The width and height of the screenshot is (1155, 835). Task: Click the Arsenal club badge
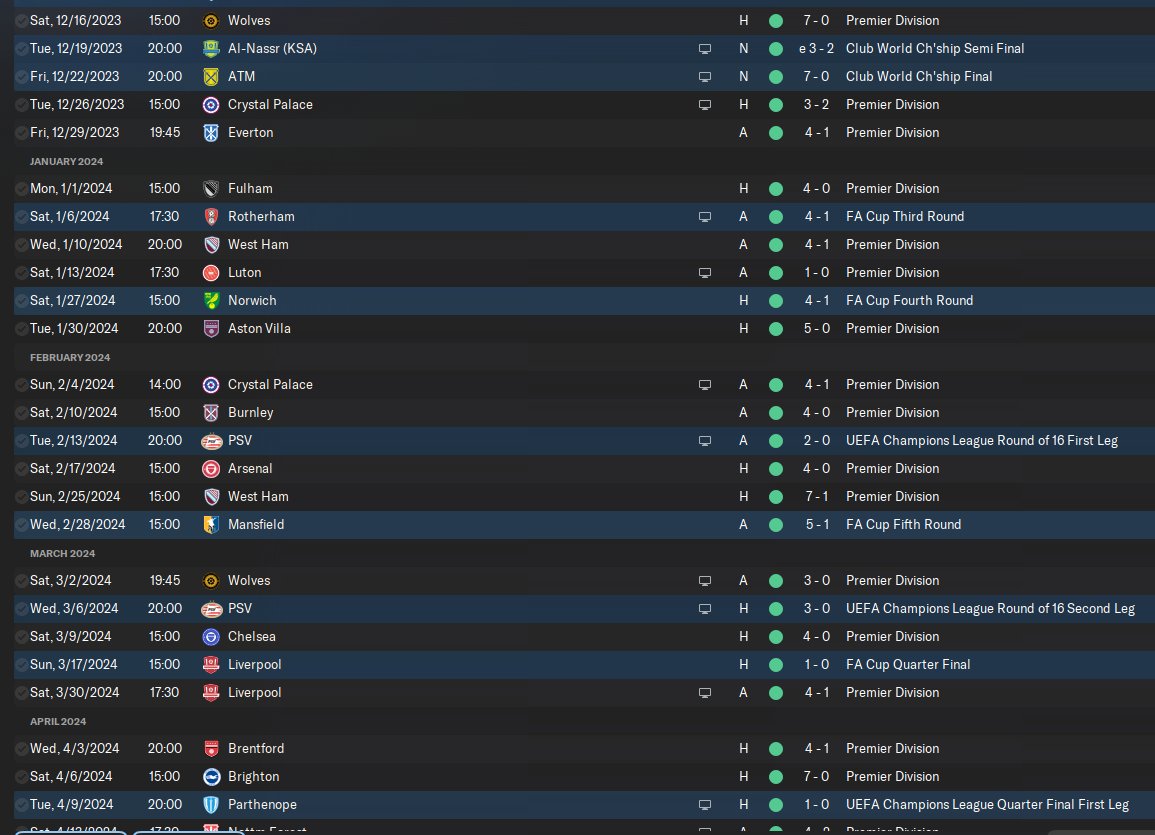[211, 468]
